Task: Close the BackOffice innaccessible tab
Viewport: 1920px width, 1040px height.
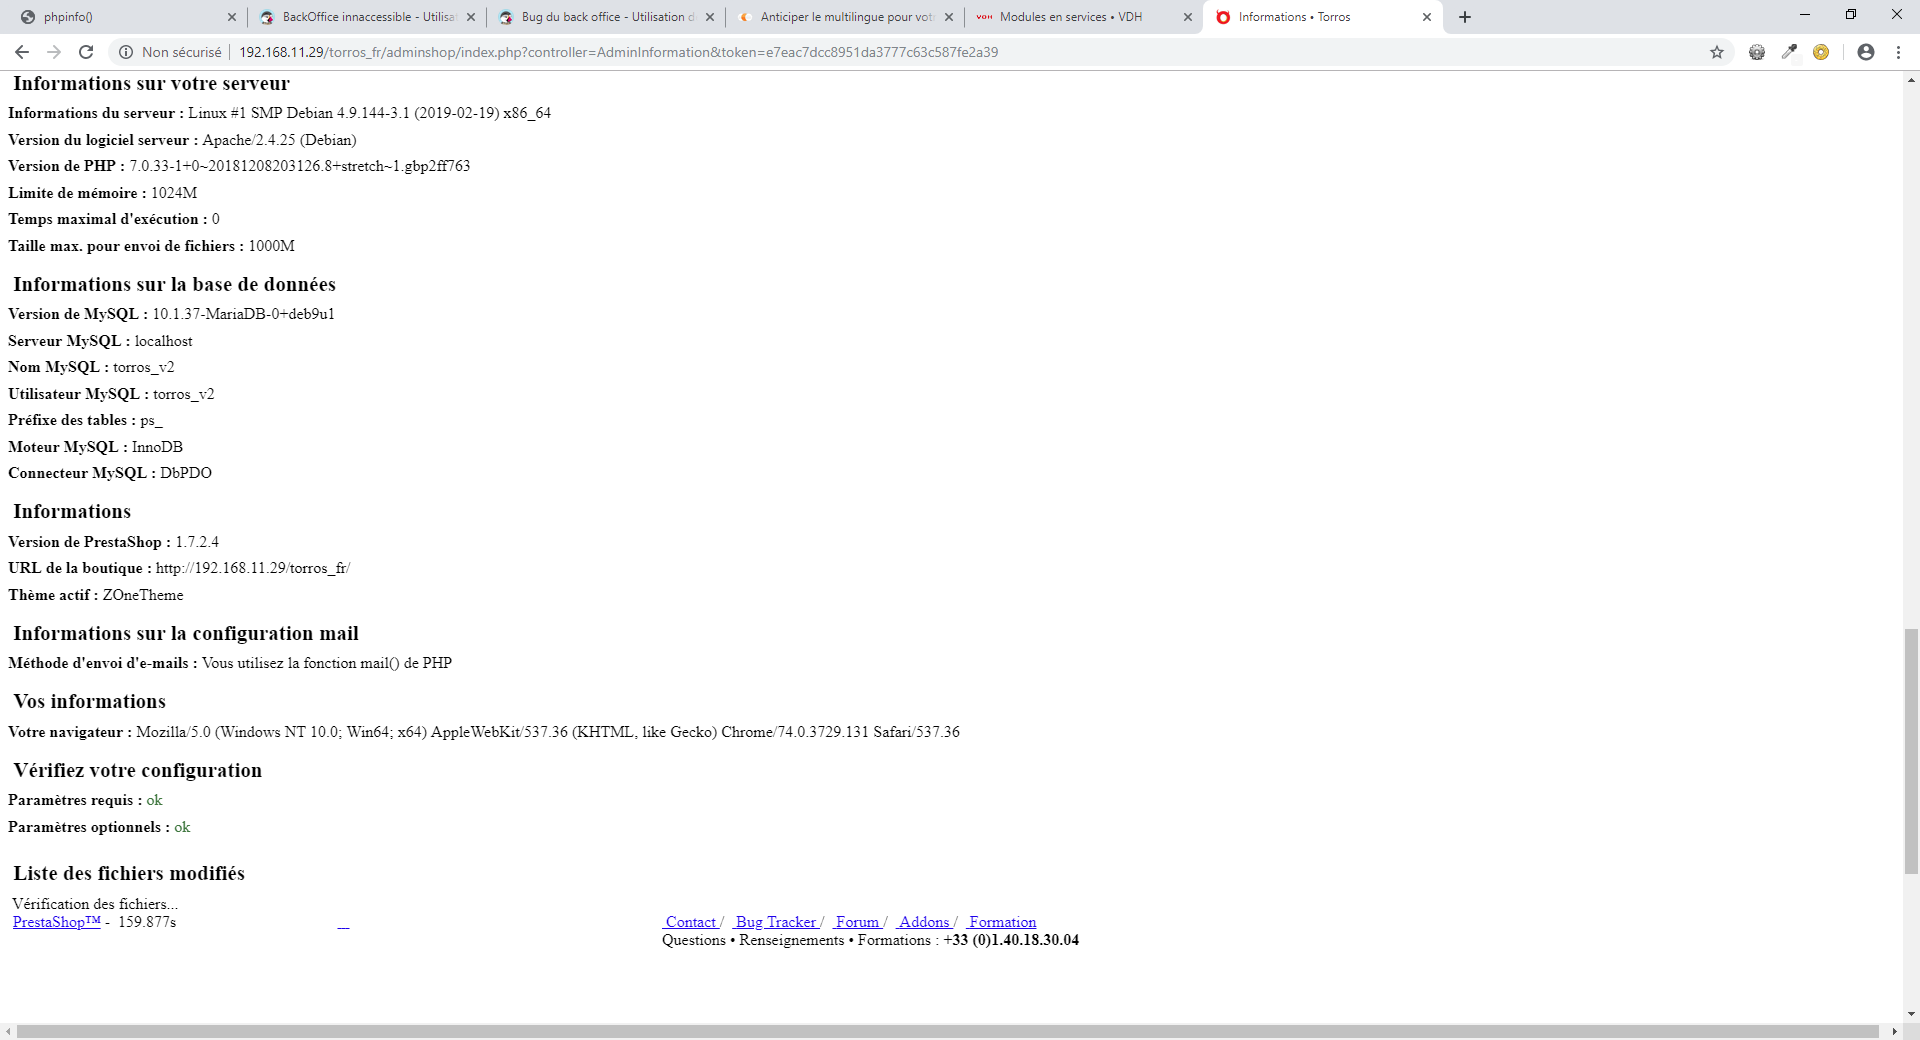Action: point(471,17)
